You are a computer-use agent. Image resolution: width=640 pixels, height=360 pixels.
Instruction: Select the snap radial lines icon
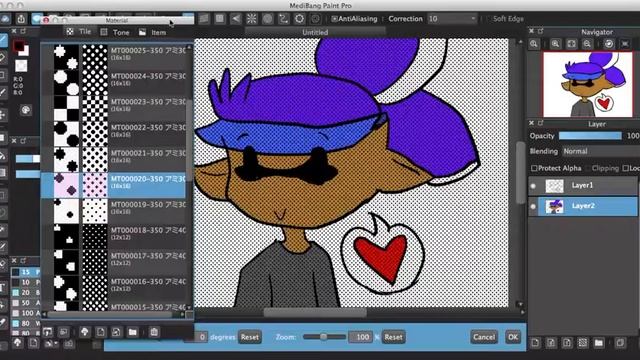251,19
